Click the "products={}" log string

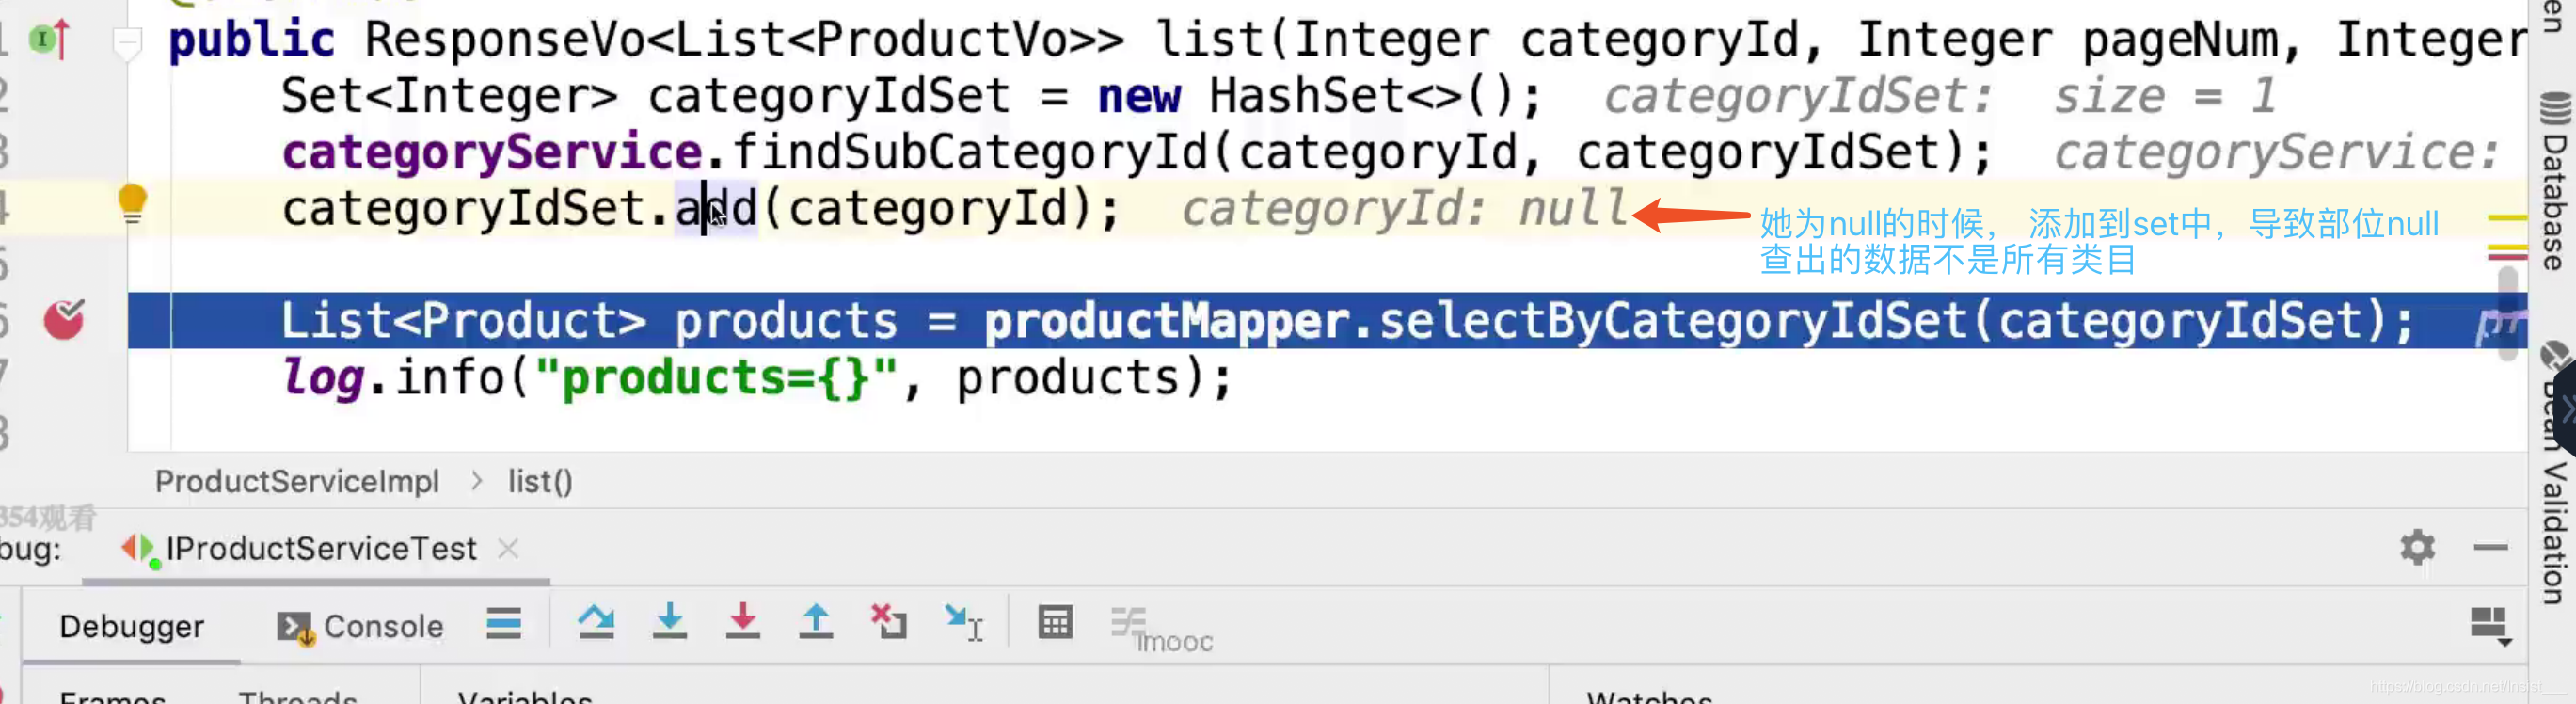coord(716,379)
